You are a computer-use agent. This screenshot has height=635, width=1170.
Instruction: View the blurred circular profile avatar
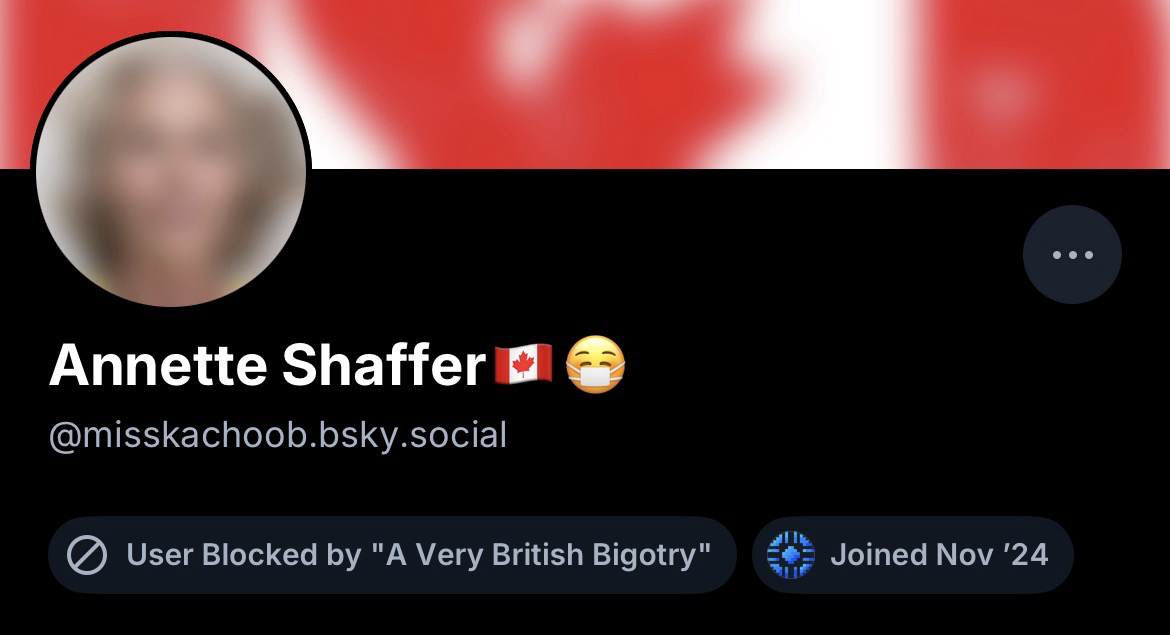tap(171, 171)
